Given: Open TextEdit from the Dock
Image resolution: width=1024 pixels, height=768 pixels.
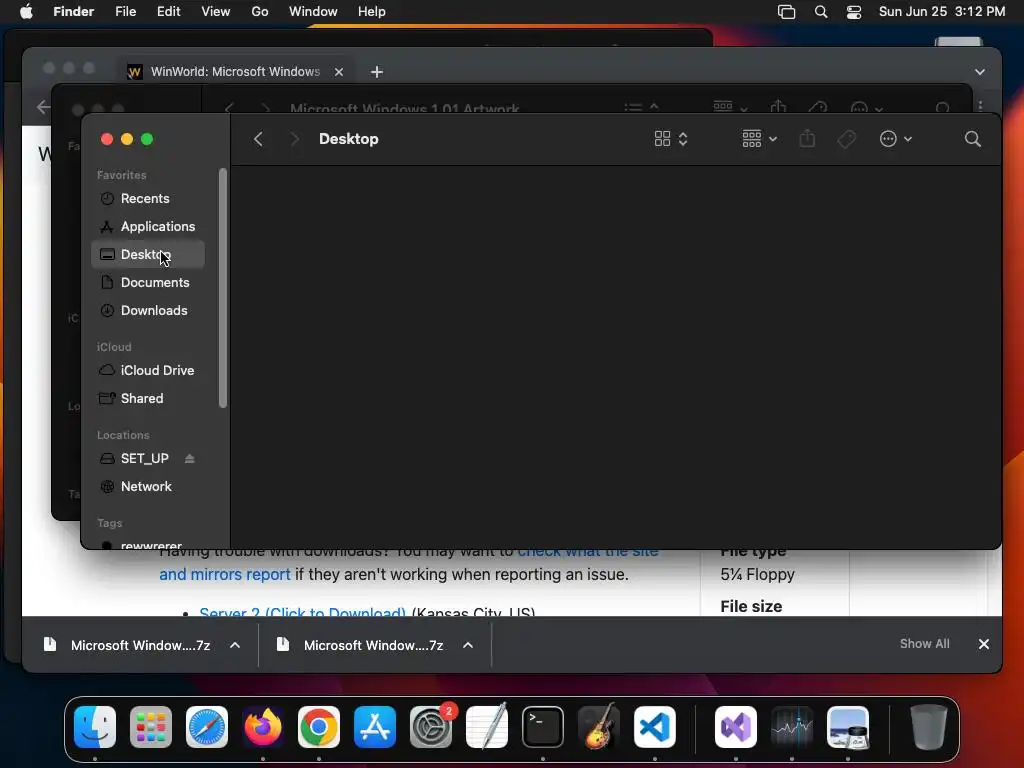Looking at the screenshot, I should click(x=487, y=727).
